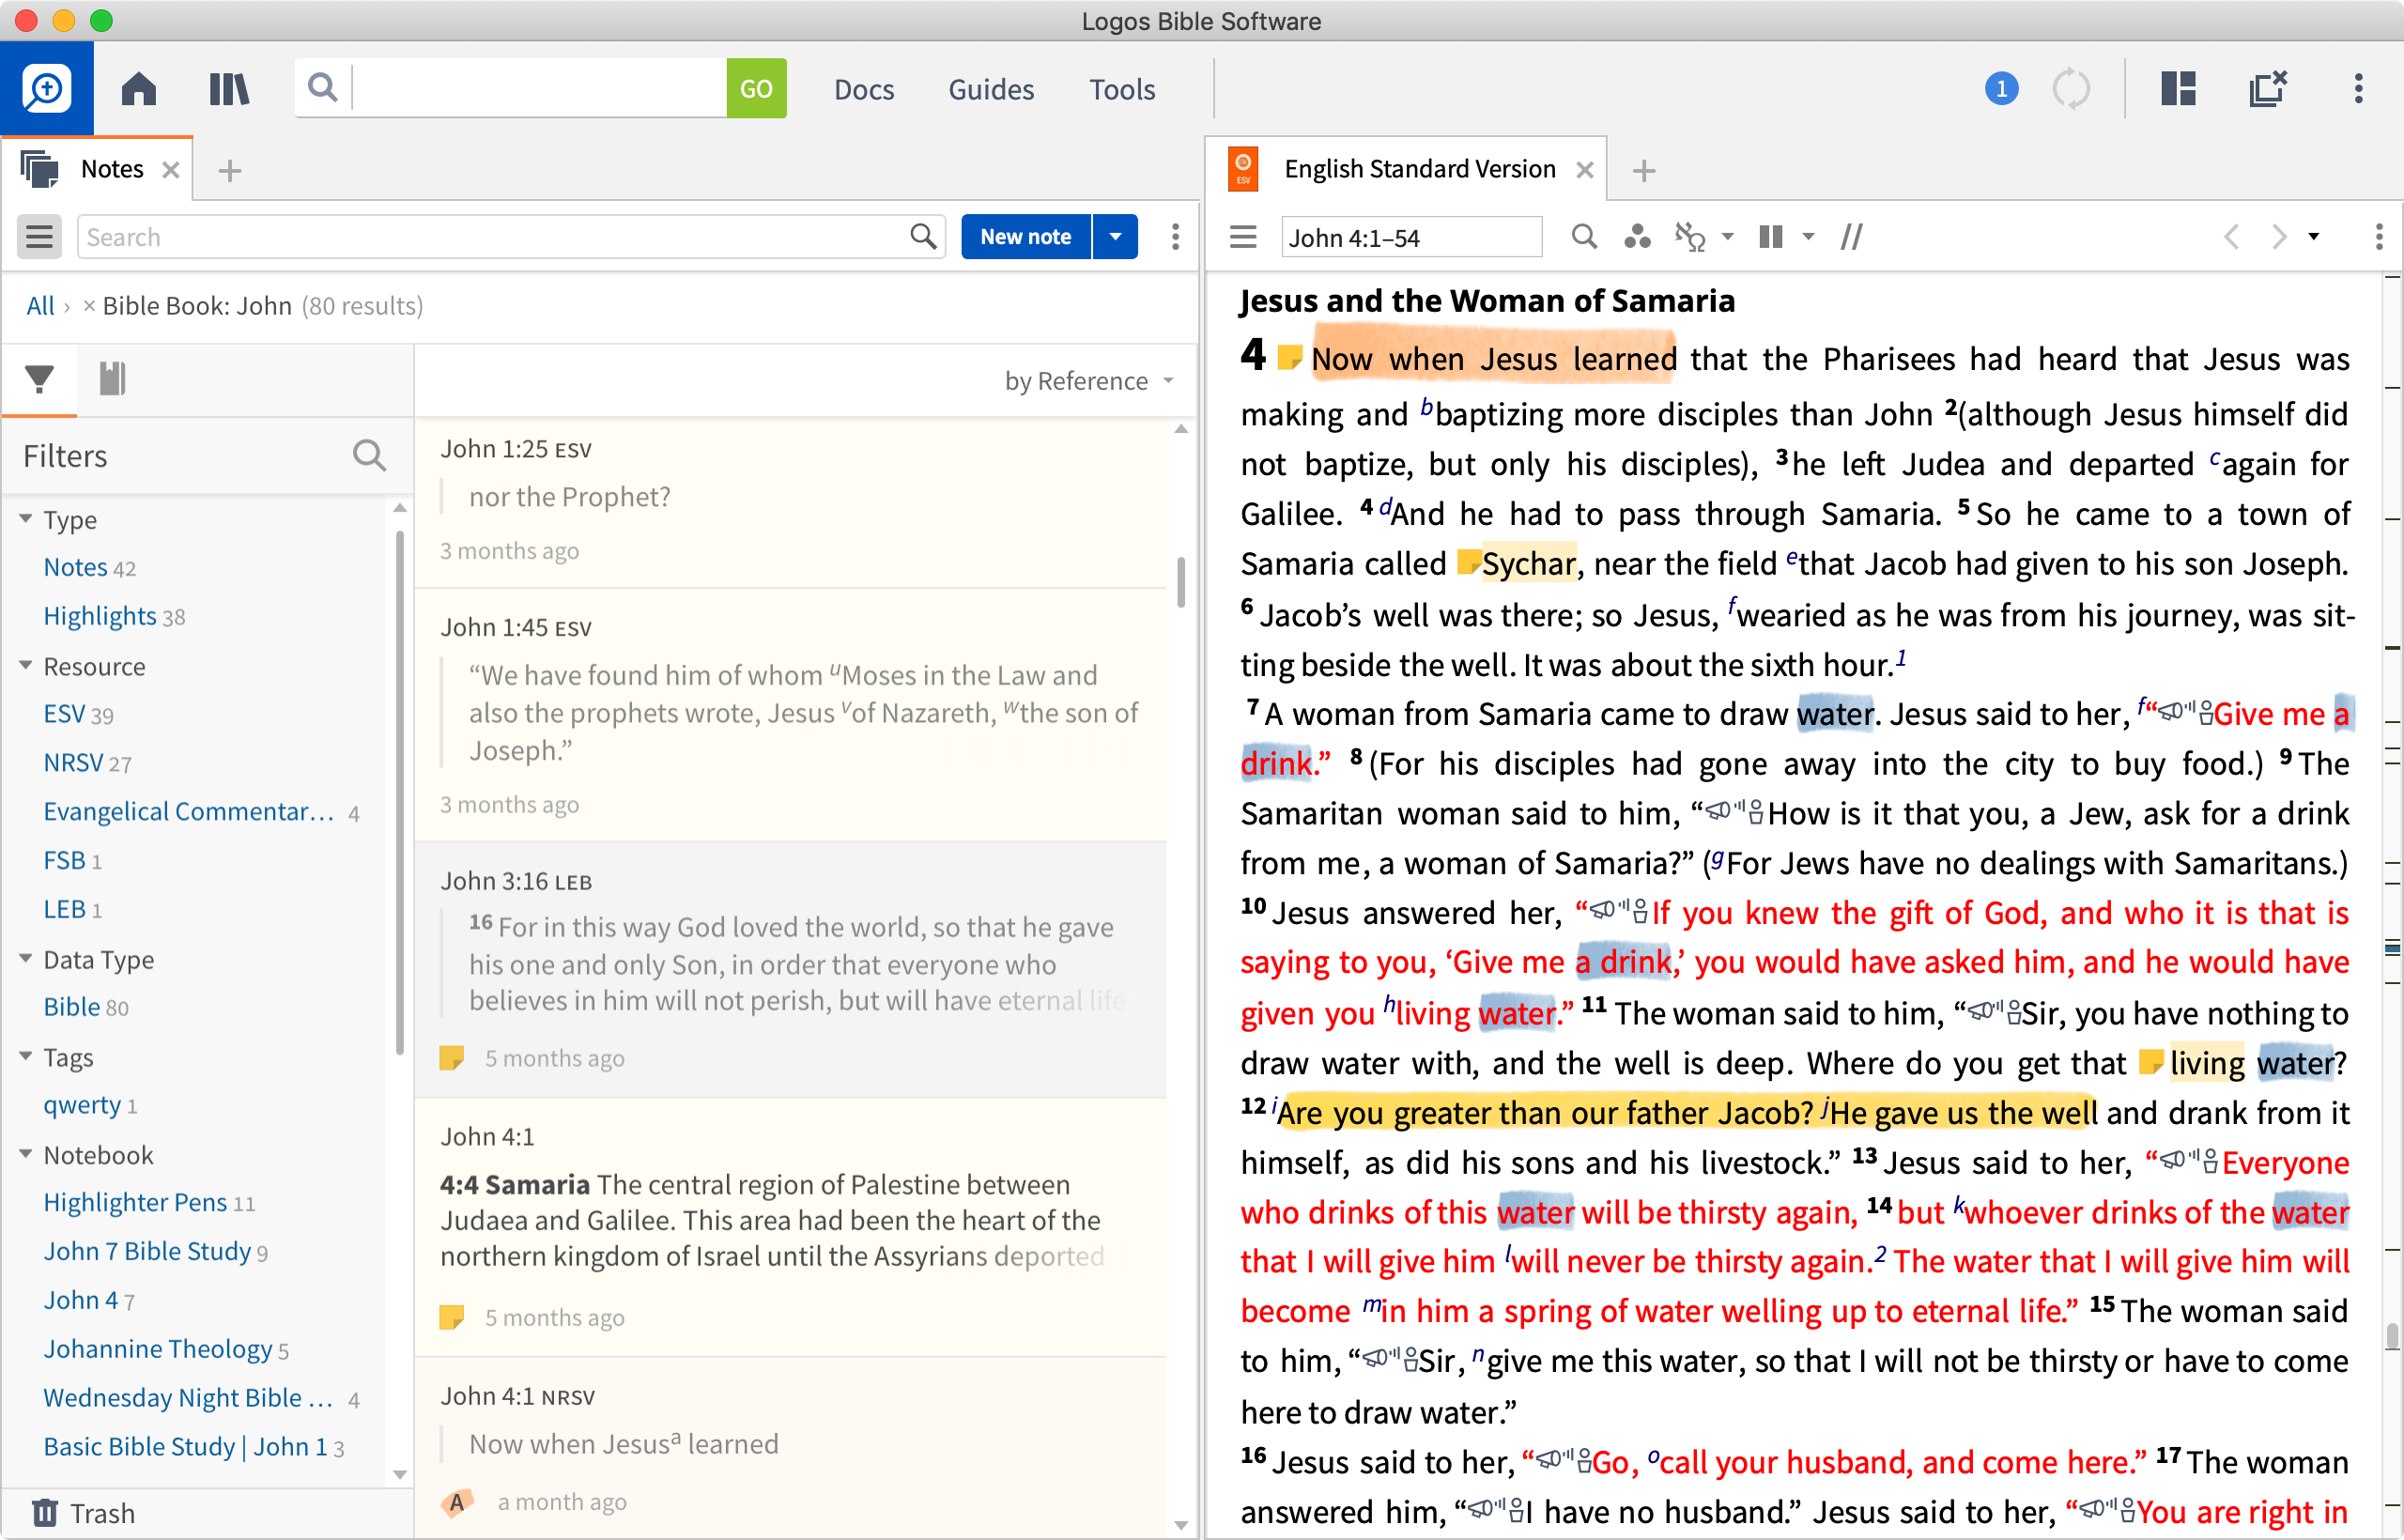Open the ESV history dropdown arrow

pos(2313,237)
